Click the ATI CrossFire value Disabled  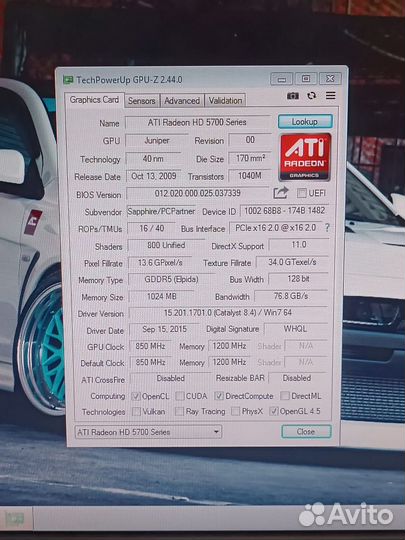(170, 378)
